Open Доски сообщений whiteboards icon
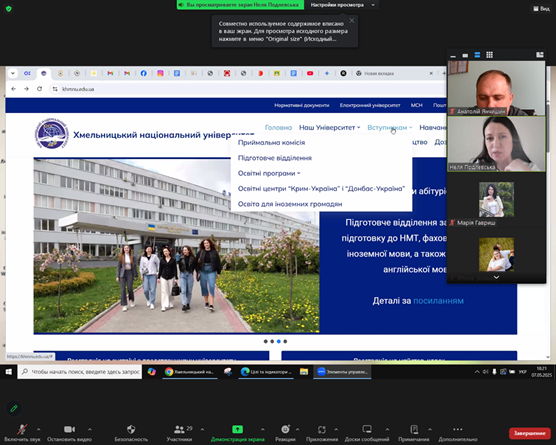 coord(367,429)
